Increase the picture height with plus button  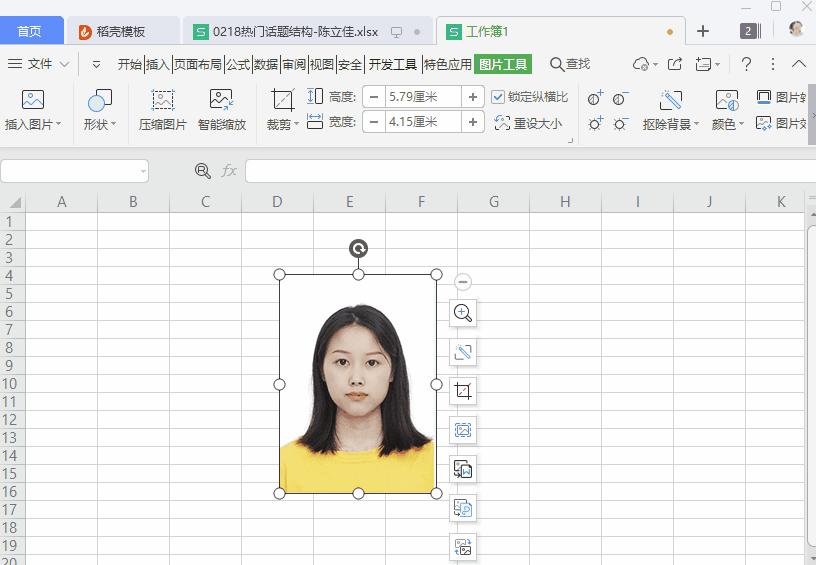click(x=473, y=97)
